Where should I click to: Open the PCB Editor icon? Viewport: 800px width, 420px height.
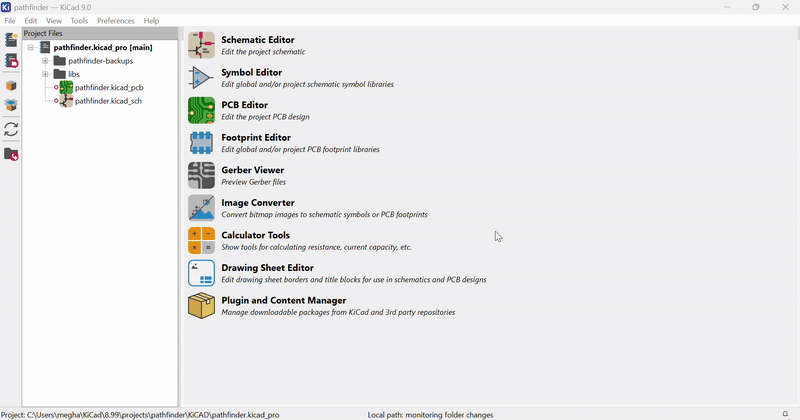(201, 110)
